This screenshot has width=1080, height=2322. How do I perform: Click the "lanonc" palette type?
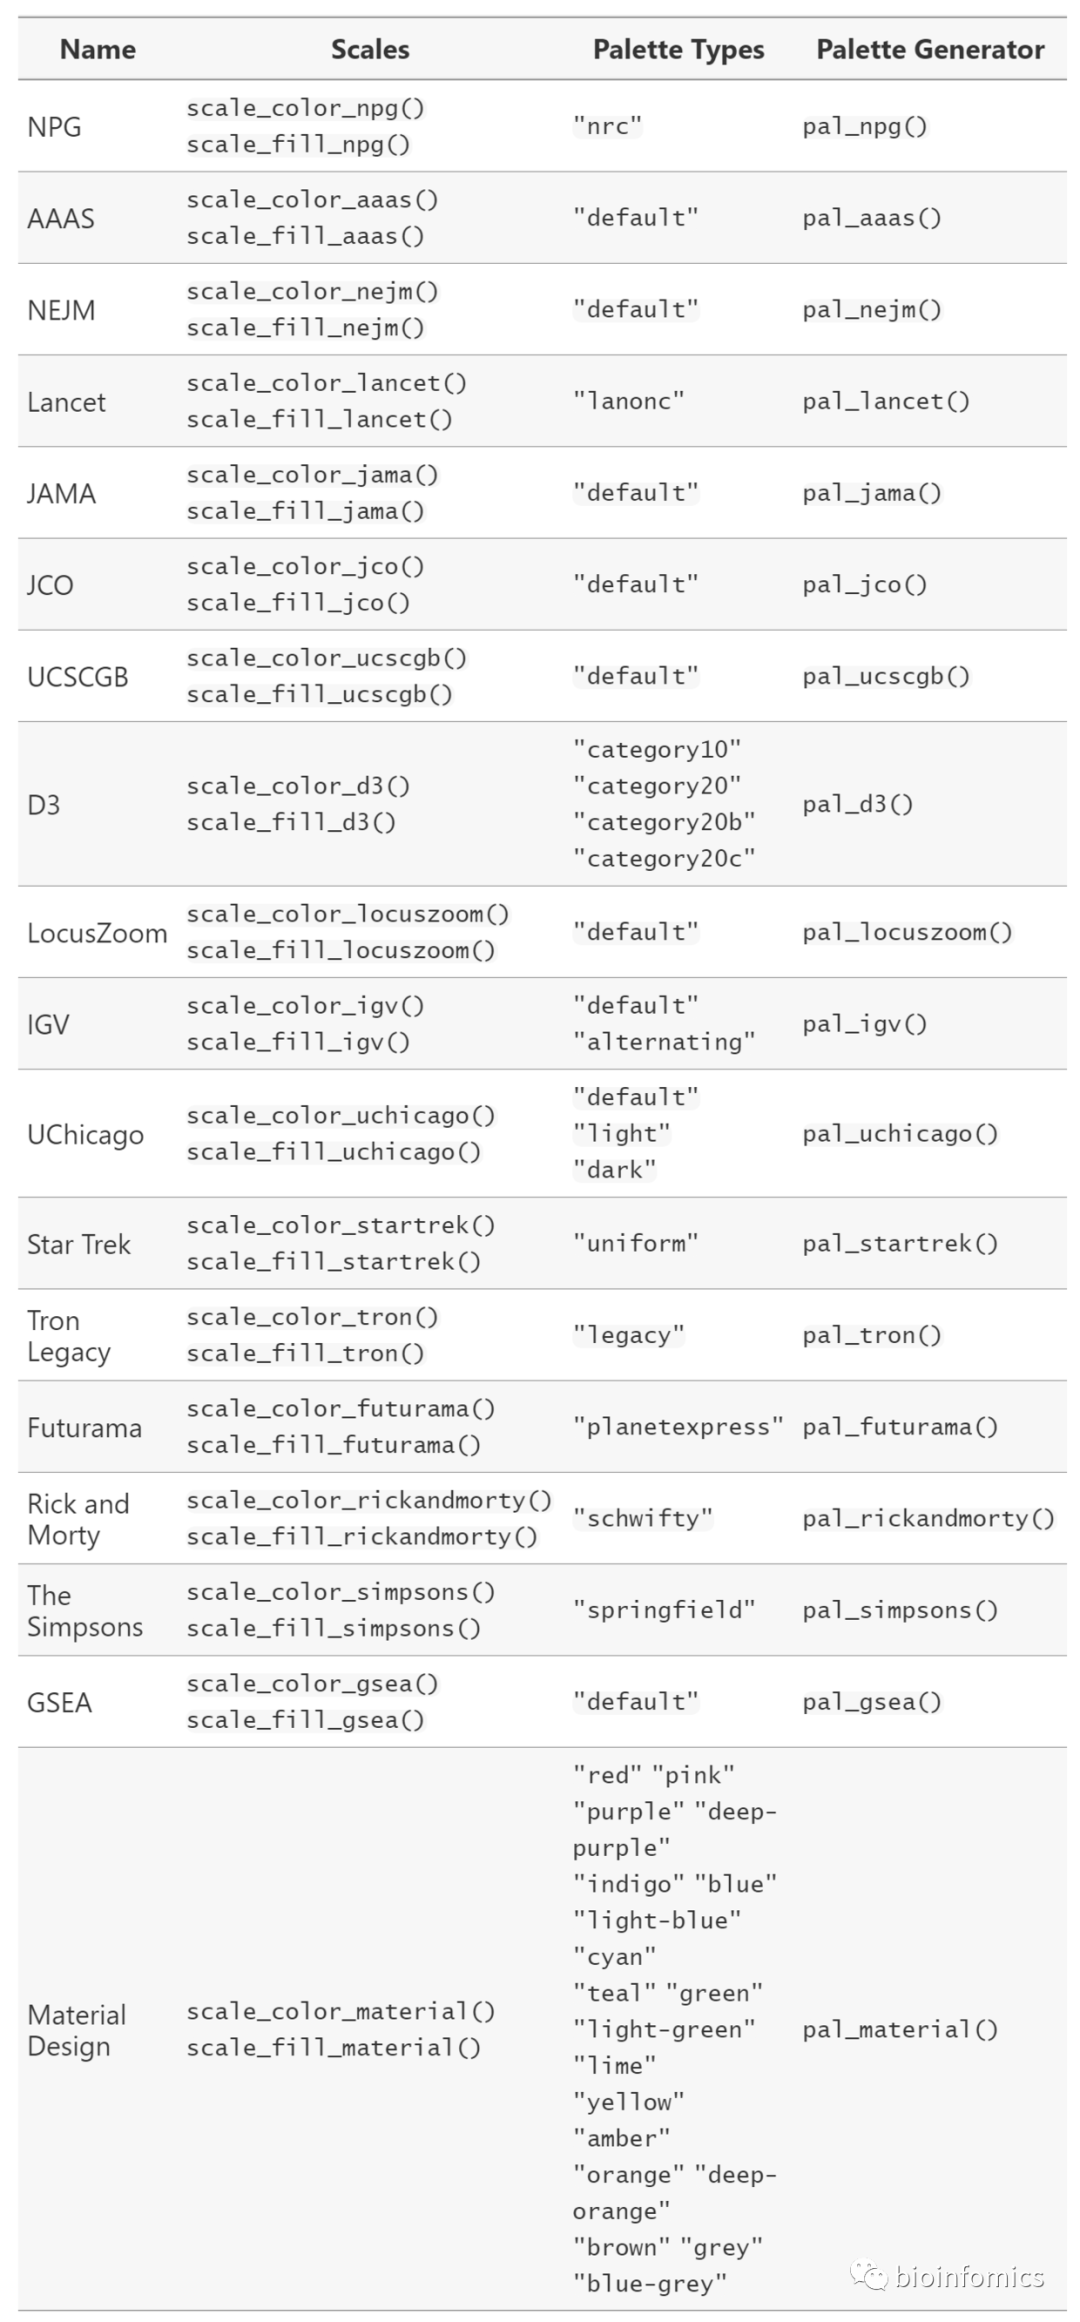click(x=628, y=401)
